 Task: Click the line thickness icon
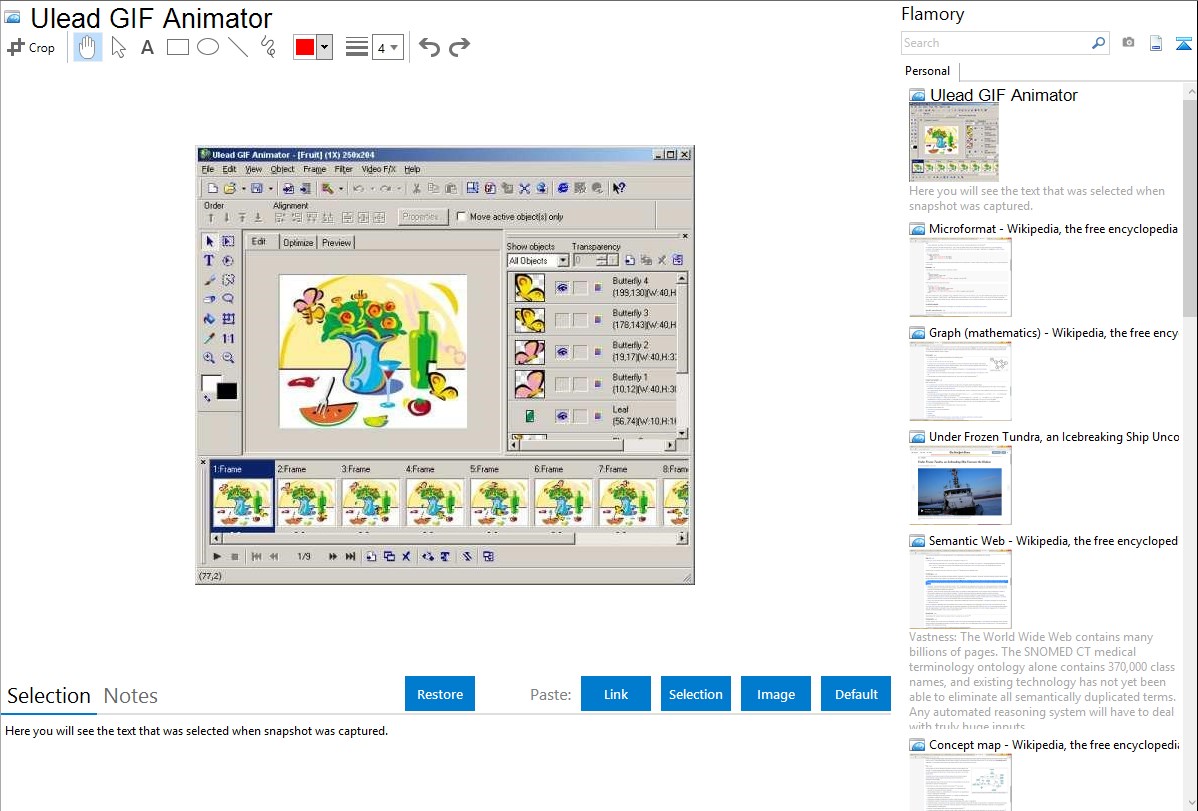(356, 47)
